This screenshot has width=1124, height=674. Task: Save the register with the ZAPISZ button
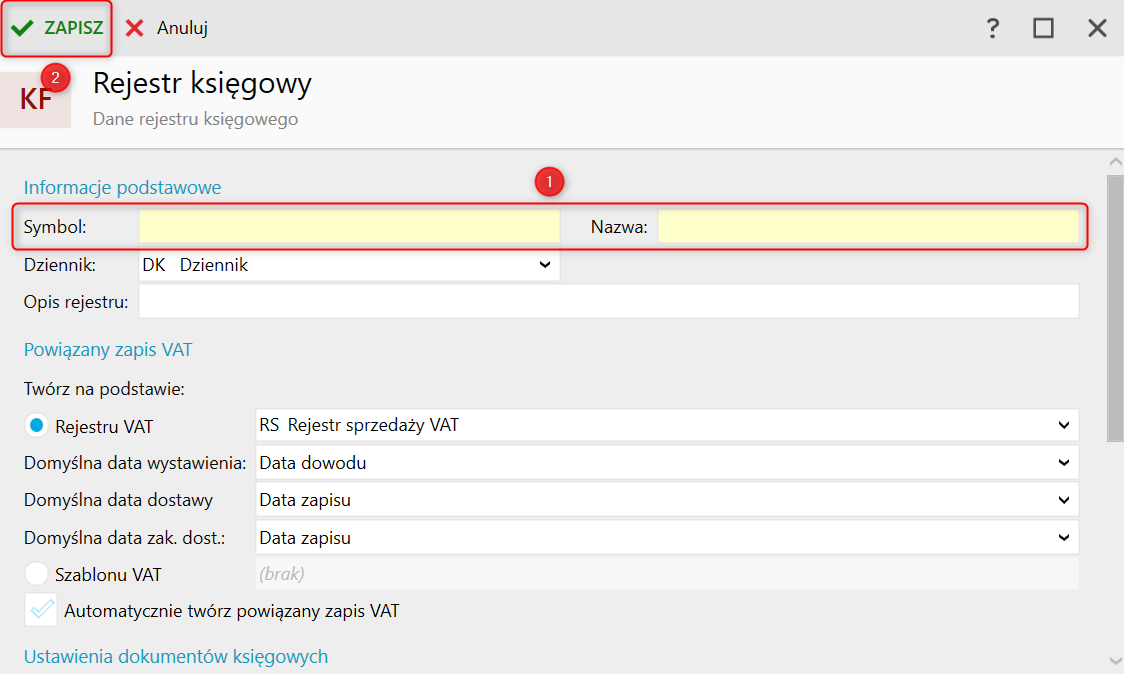click(57, 28)
